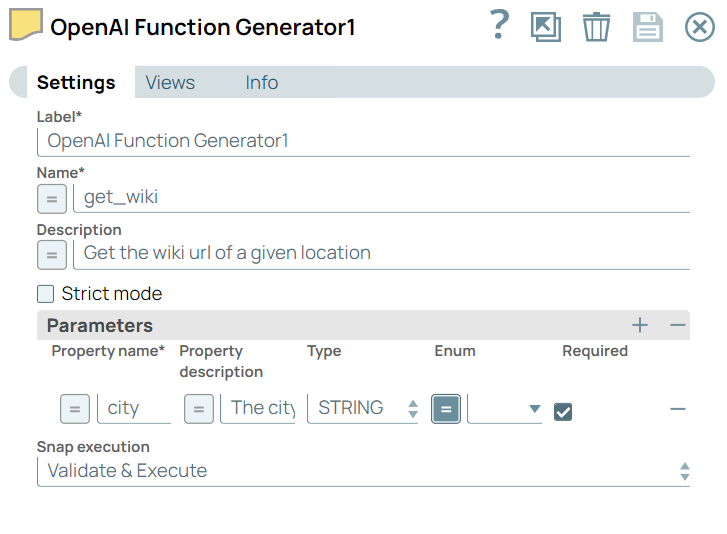The image size is (727, 534).
Task: Close the snap settings dialog
Action: pos(699,27)
